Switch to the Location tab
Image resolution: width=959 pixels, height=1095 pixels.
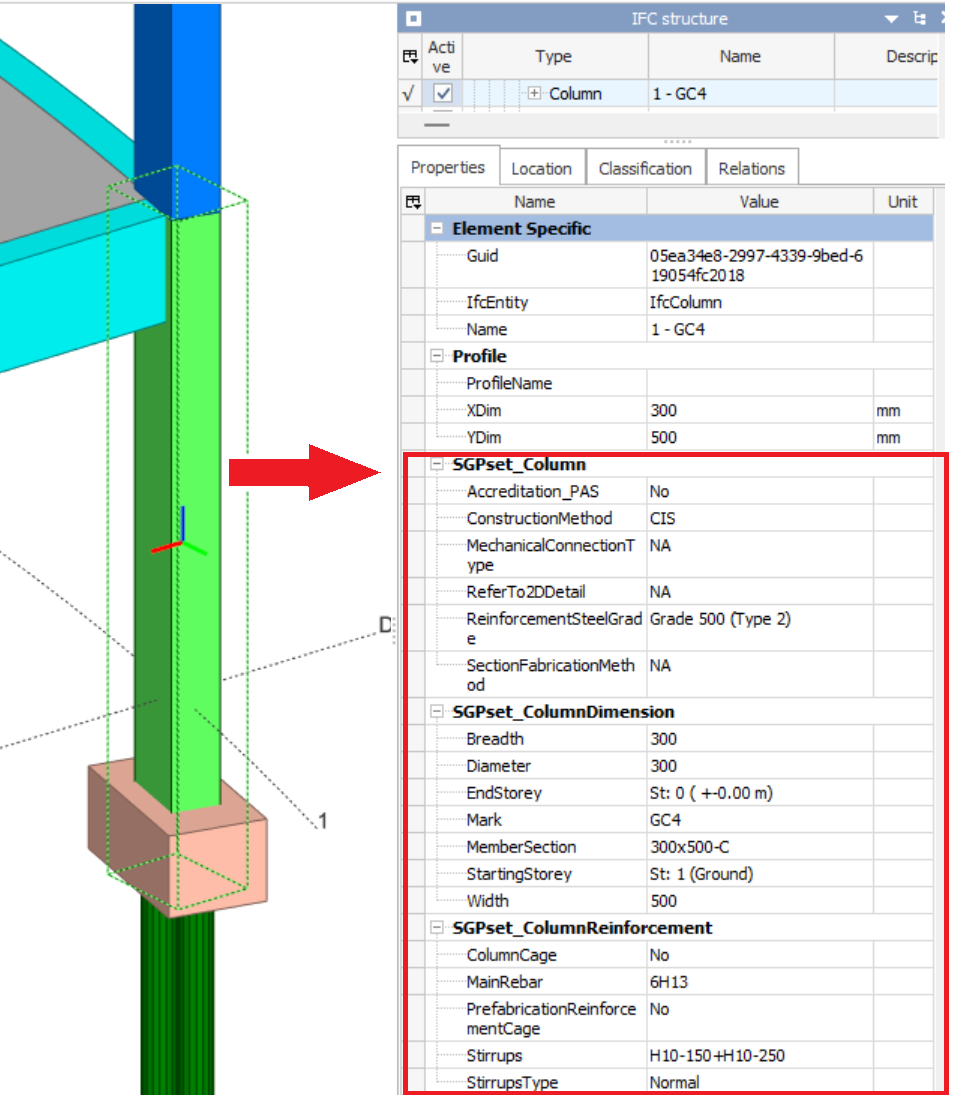tap(541, 169)
